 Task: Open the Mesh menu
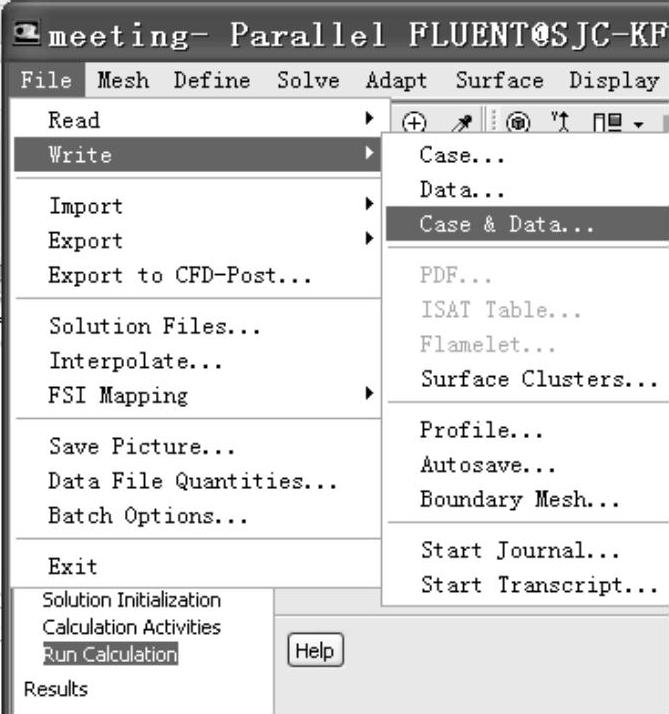coord(123,80)
